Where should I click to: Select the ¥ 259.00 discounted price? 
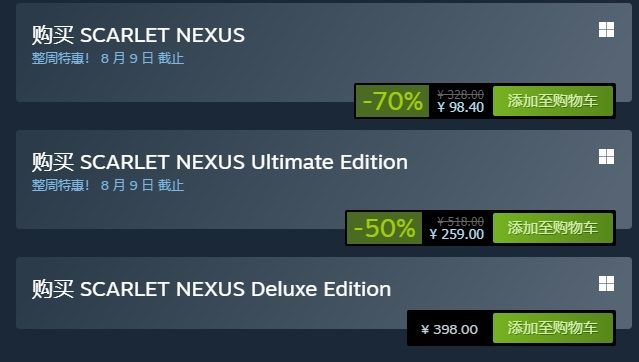point(456,234)
